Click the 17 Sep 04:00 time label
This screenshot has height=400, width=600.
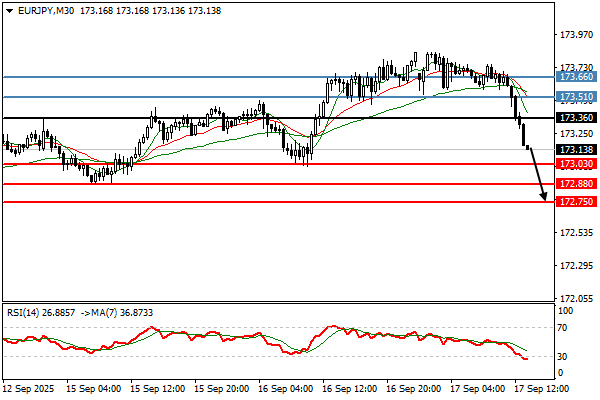(x=478, y=389)
